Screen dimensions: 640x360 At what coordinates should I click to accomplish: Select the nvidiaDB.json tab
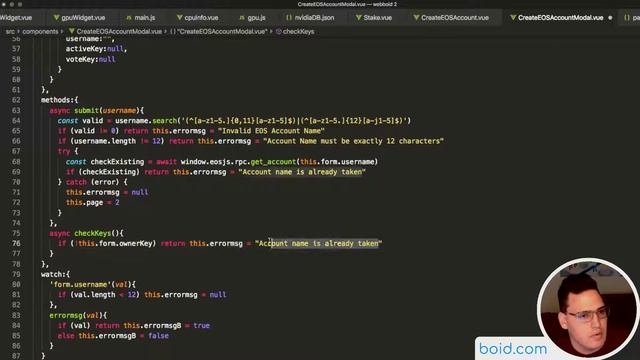pyautogui.click(x=310, y=18)
